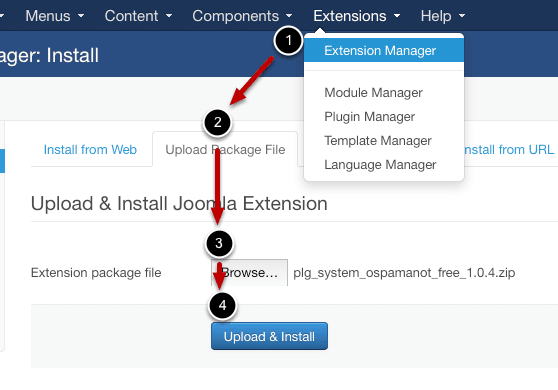Choose Plugin Manager in the Extensions menu

pyautogui.click(x=369, y=117)
